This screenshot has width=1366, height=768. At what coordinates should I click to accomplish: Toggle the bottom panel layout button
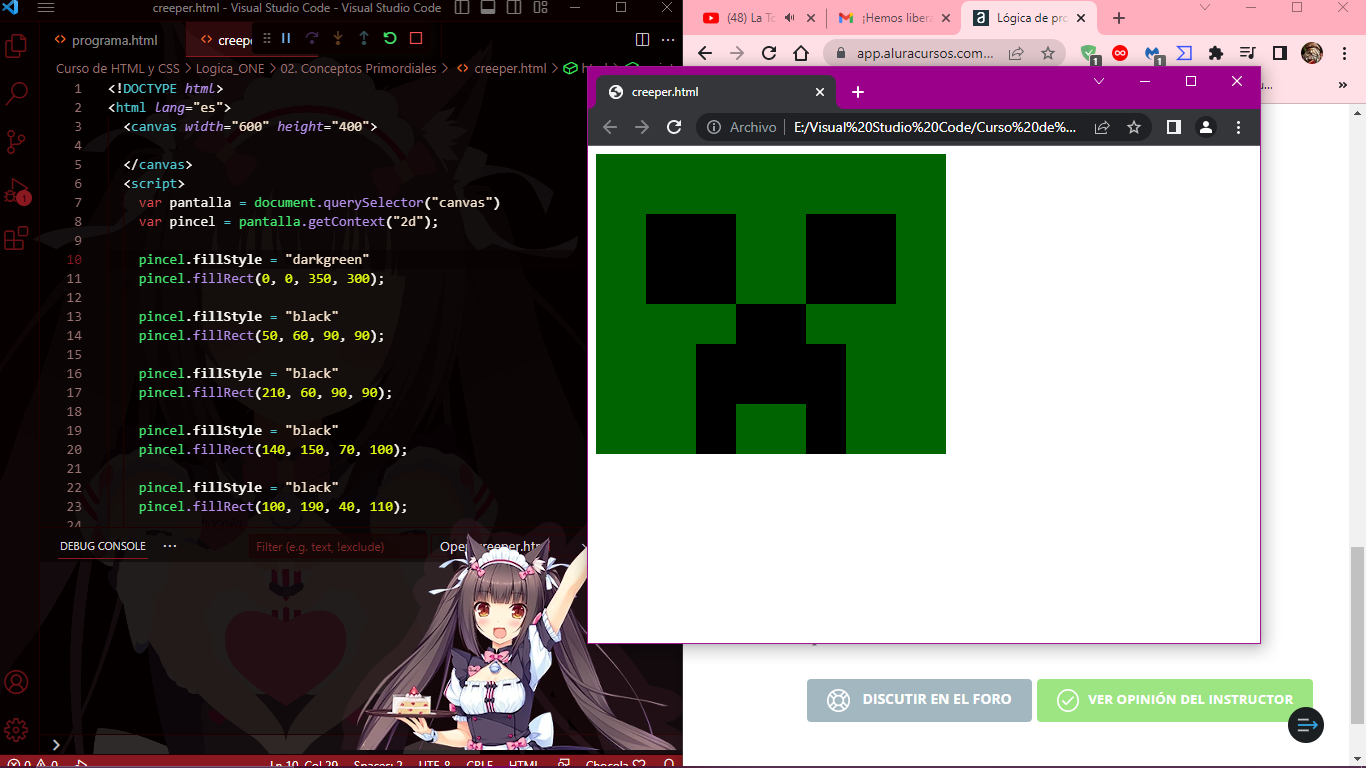click(x=487, y=8)
